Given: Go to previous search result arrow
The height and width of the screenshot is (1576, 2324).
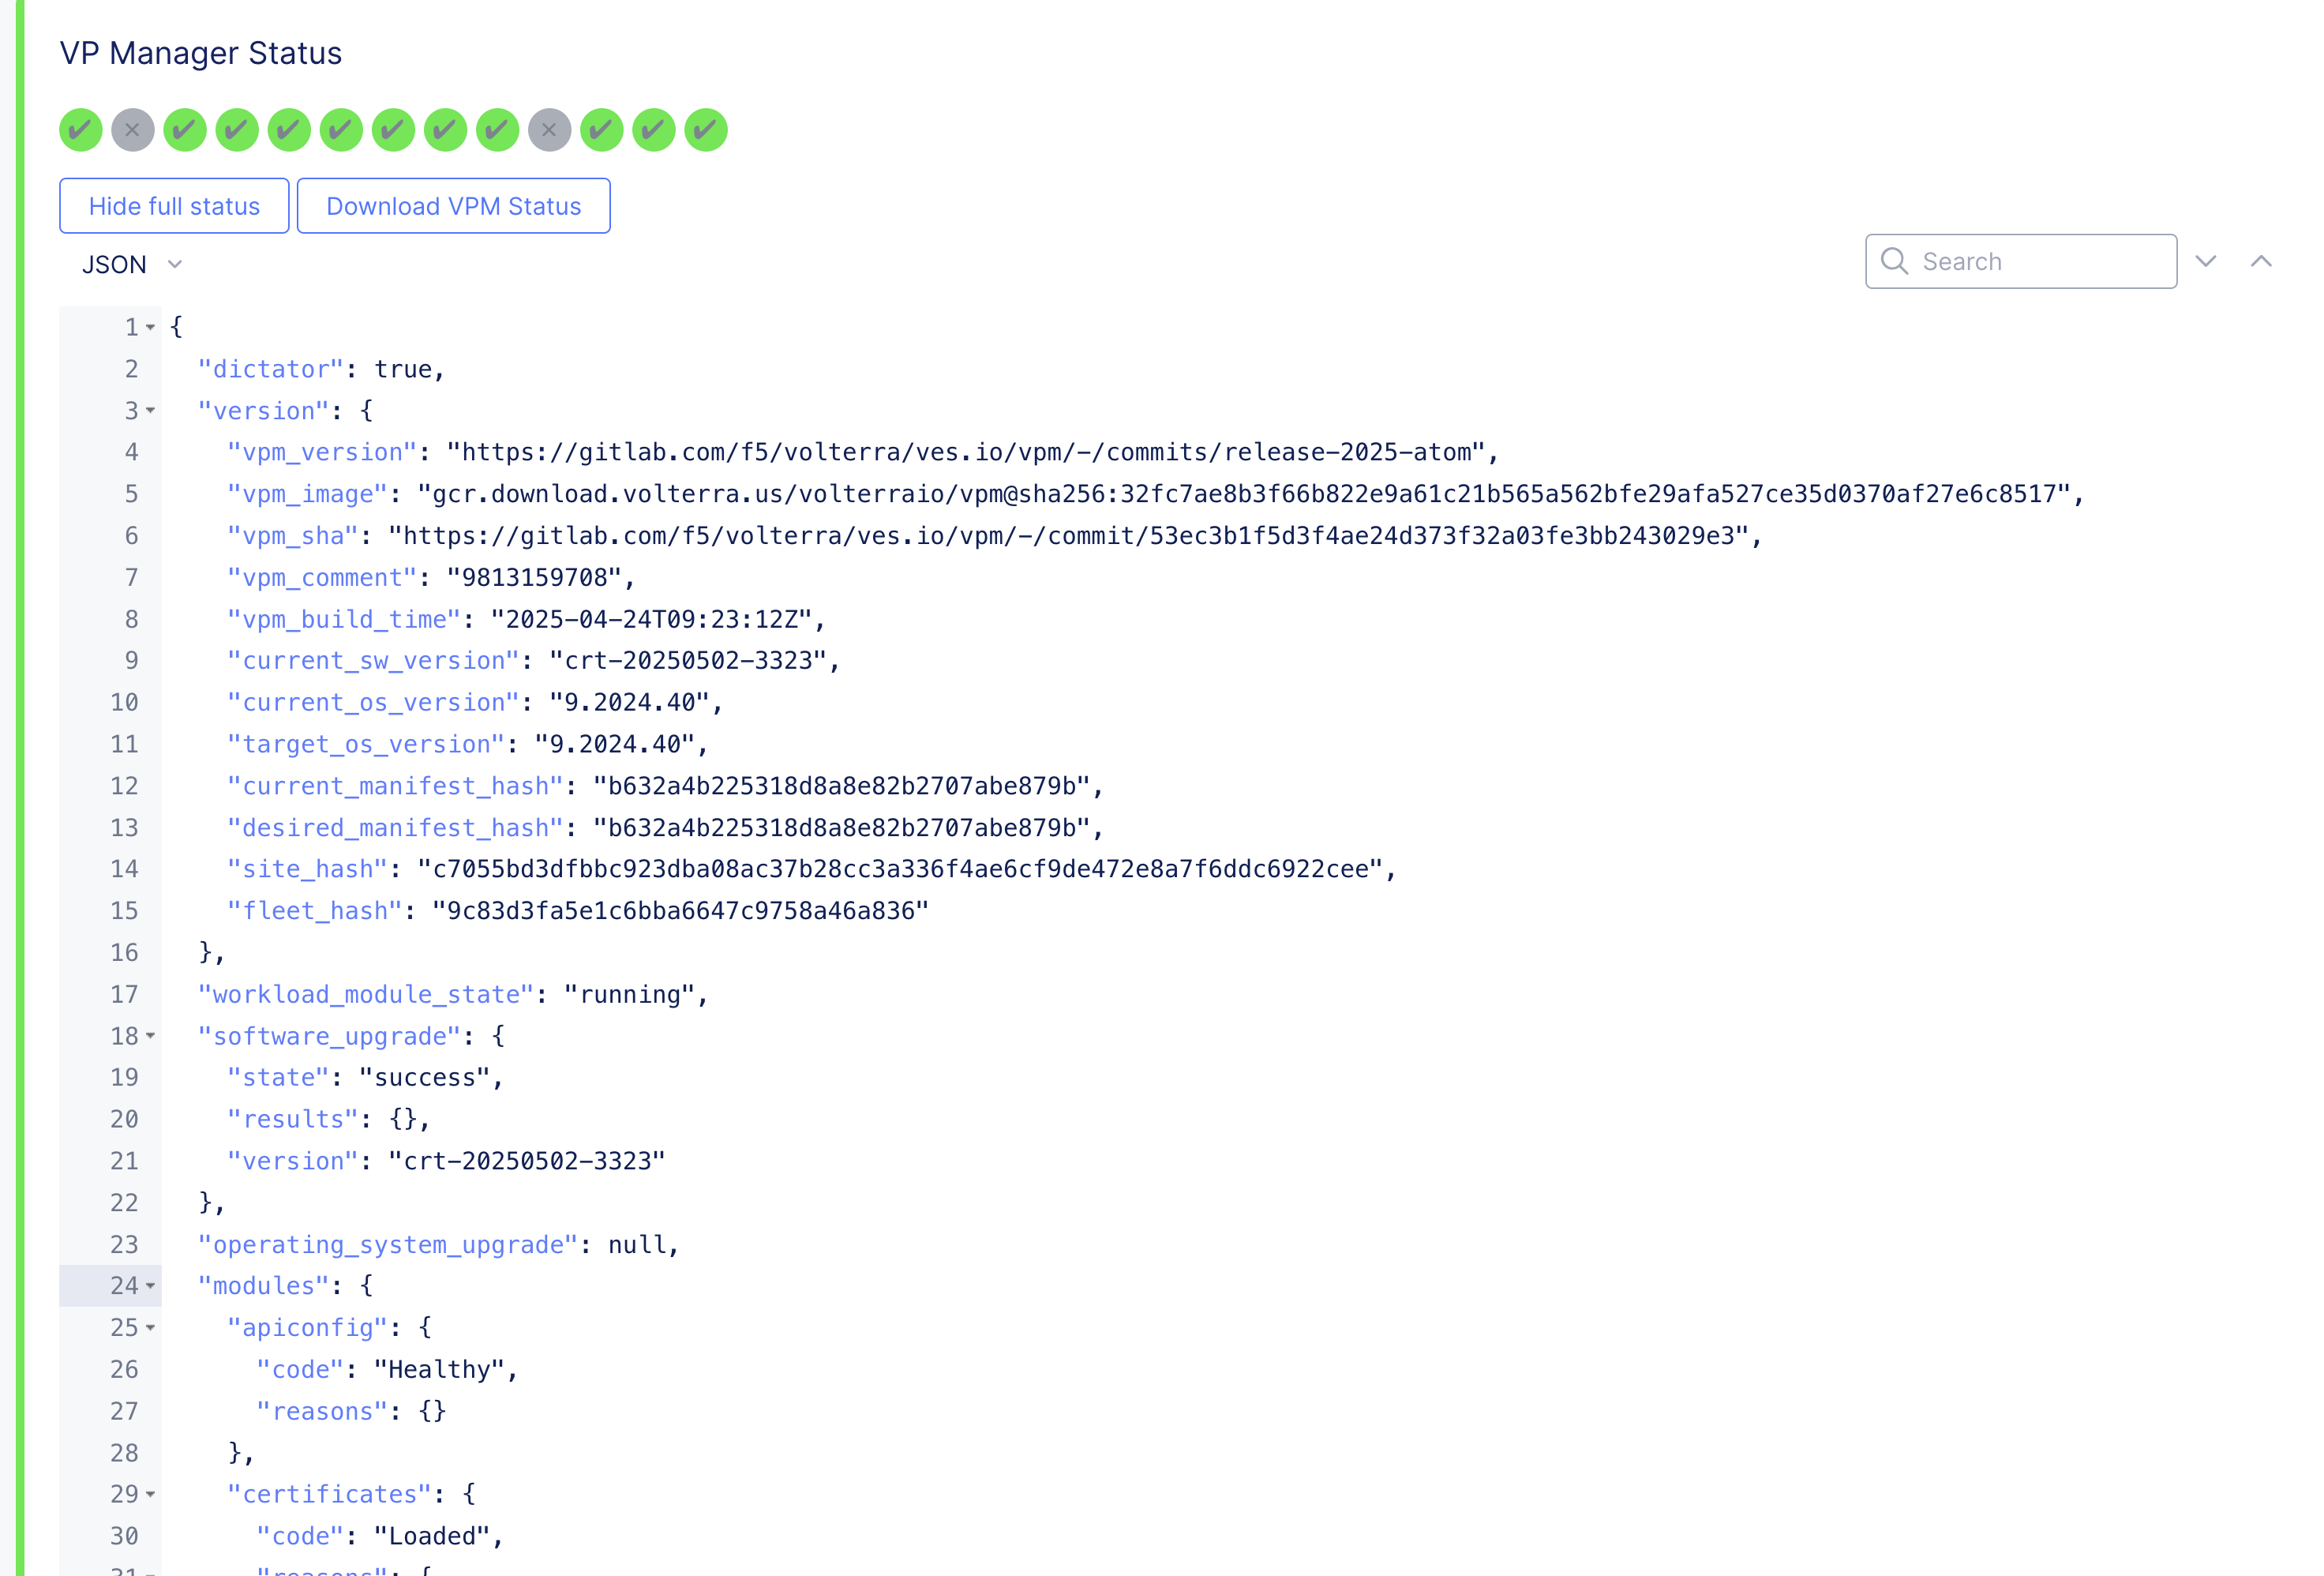Looking at the screenshot, I should [x=2261, y=261].
